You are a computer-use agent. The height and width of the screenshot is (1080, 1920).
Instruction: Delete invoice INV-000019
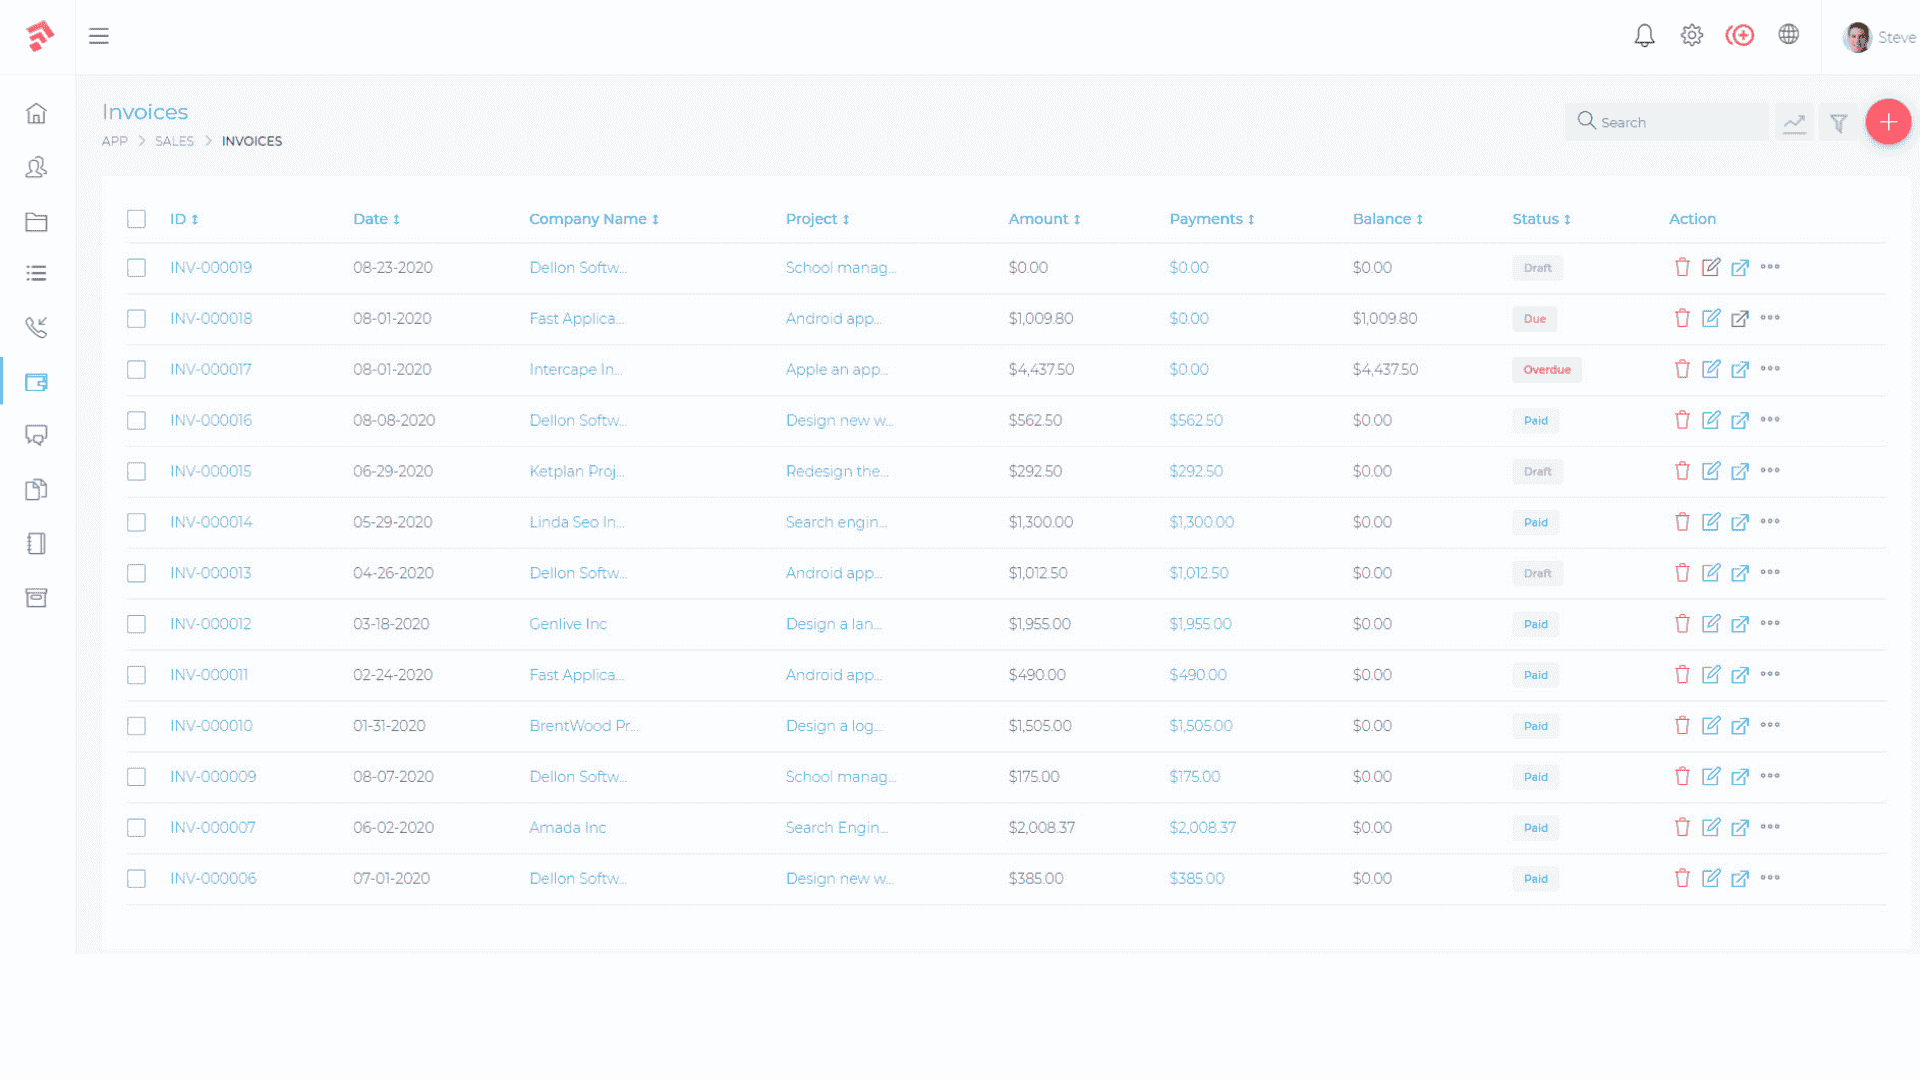point(1682,267)
